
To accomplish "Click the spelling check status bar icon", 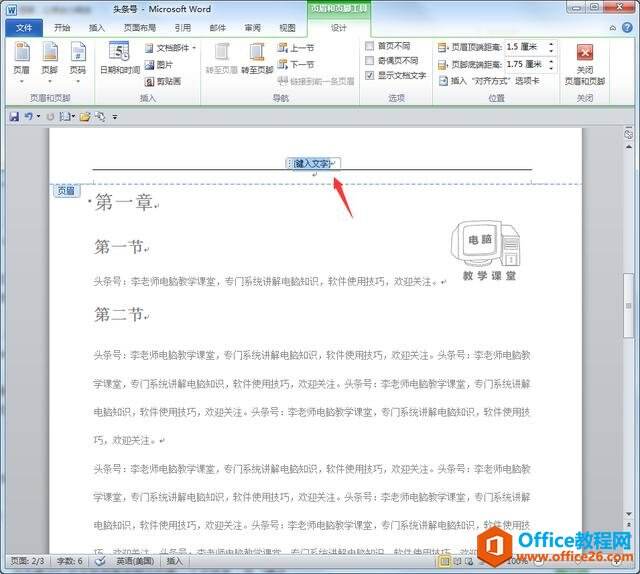I will 100,561.
